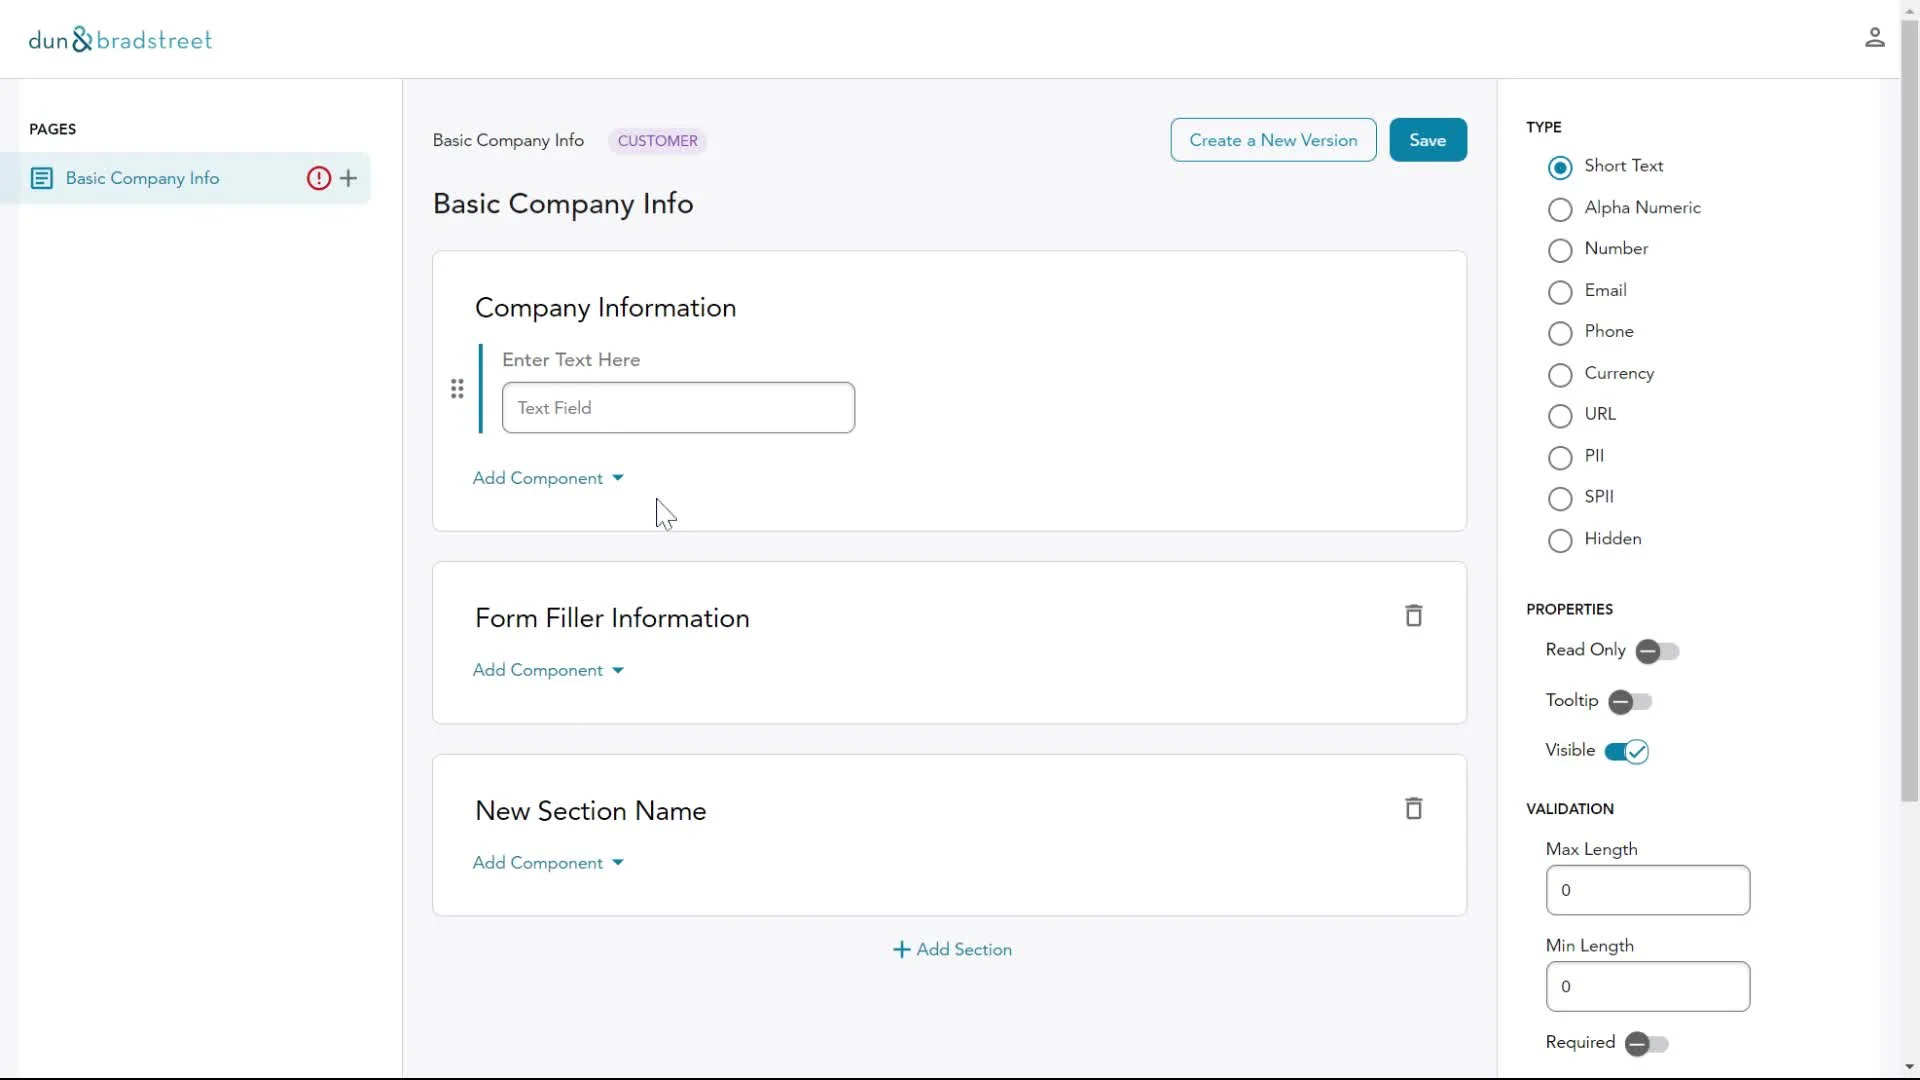Delete the New Section Name section
The width and height of the screenshot is (1920, 1080).
[1413, 809]
